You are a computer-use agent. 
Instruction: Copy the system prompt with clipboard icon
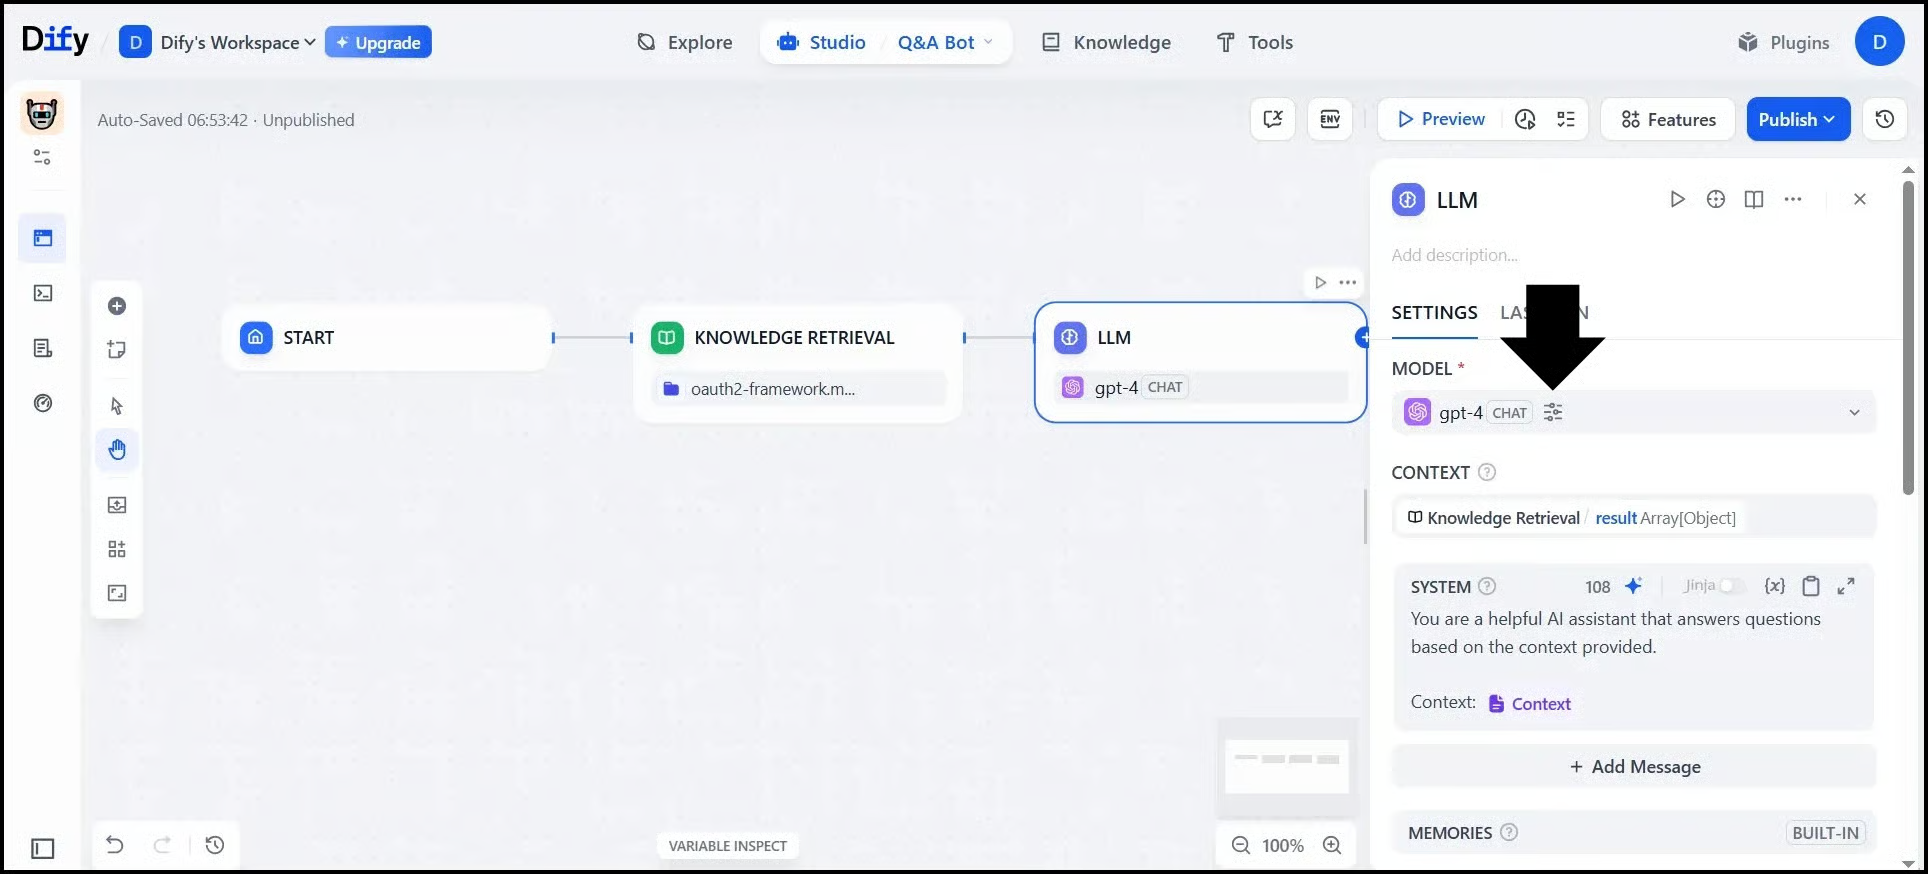click(x=1810, y=586)
